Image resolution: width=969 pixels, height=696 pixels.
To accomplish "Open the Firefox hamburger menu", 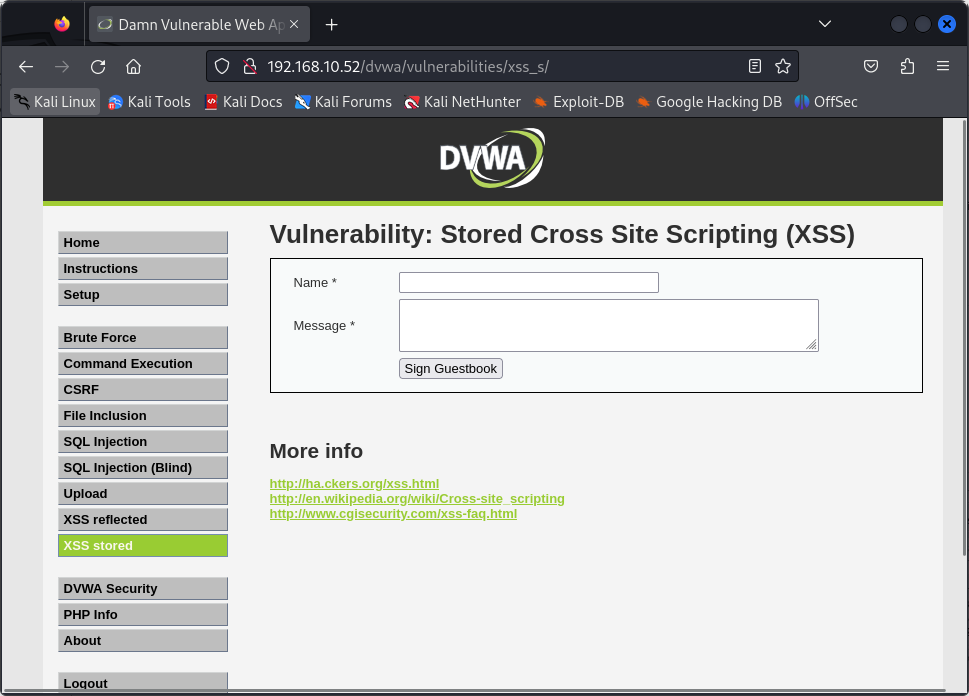I will tap(942, 66).
